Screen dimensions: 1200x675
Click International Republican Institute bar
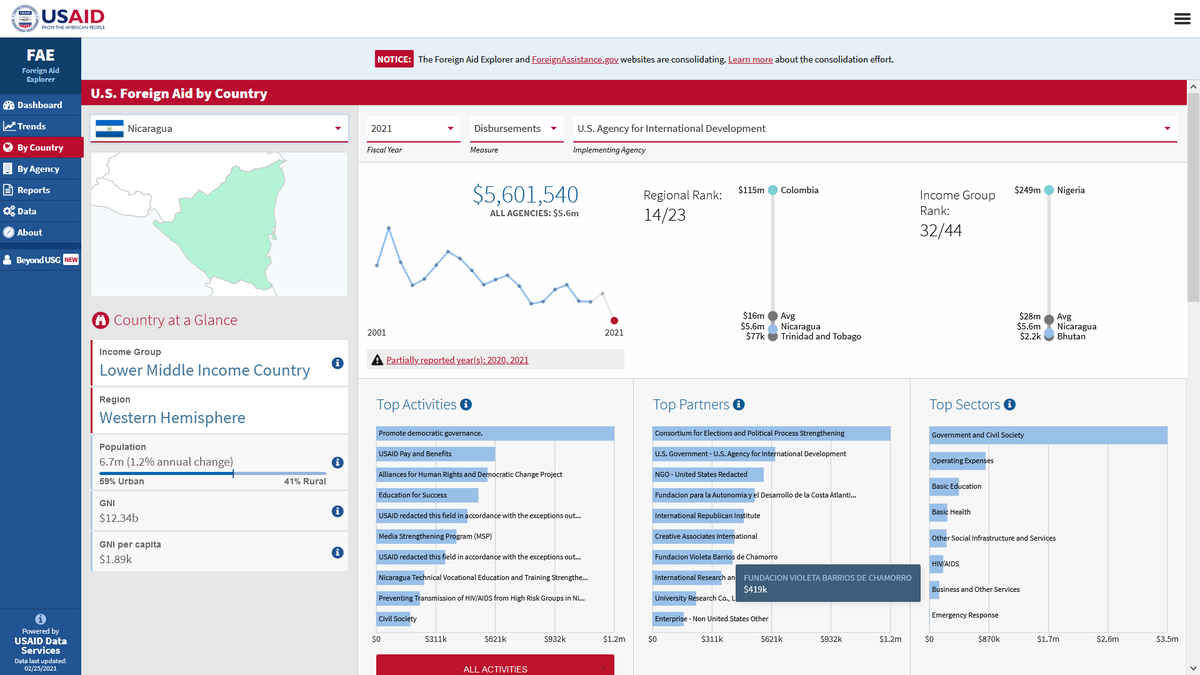pos(699,515)
